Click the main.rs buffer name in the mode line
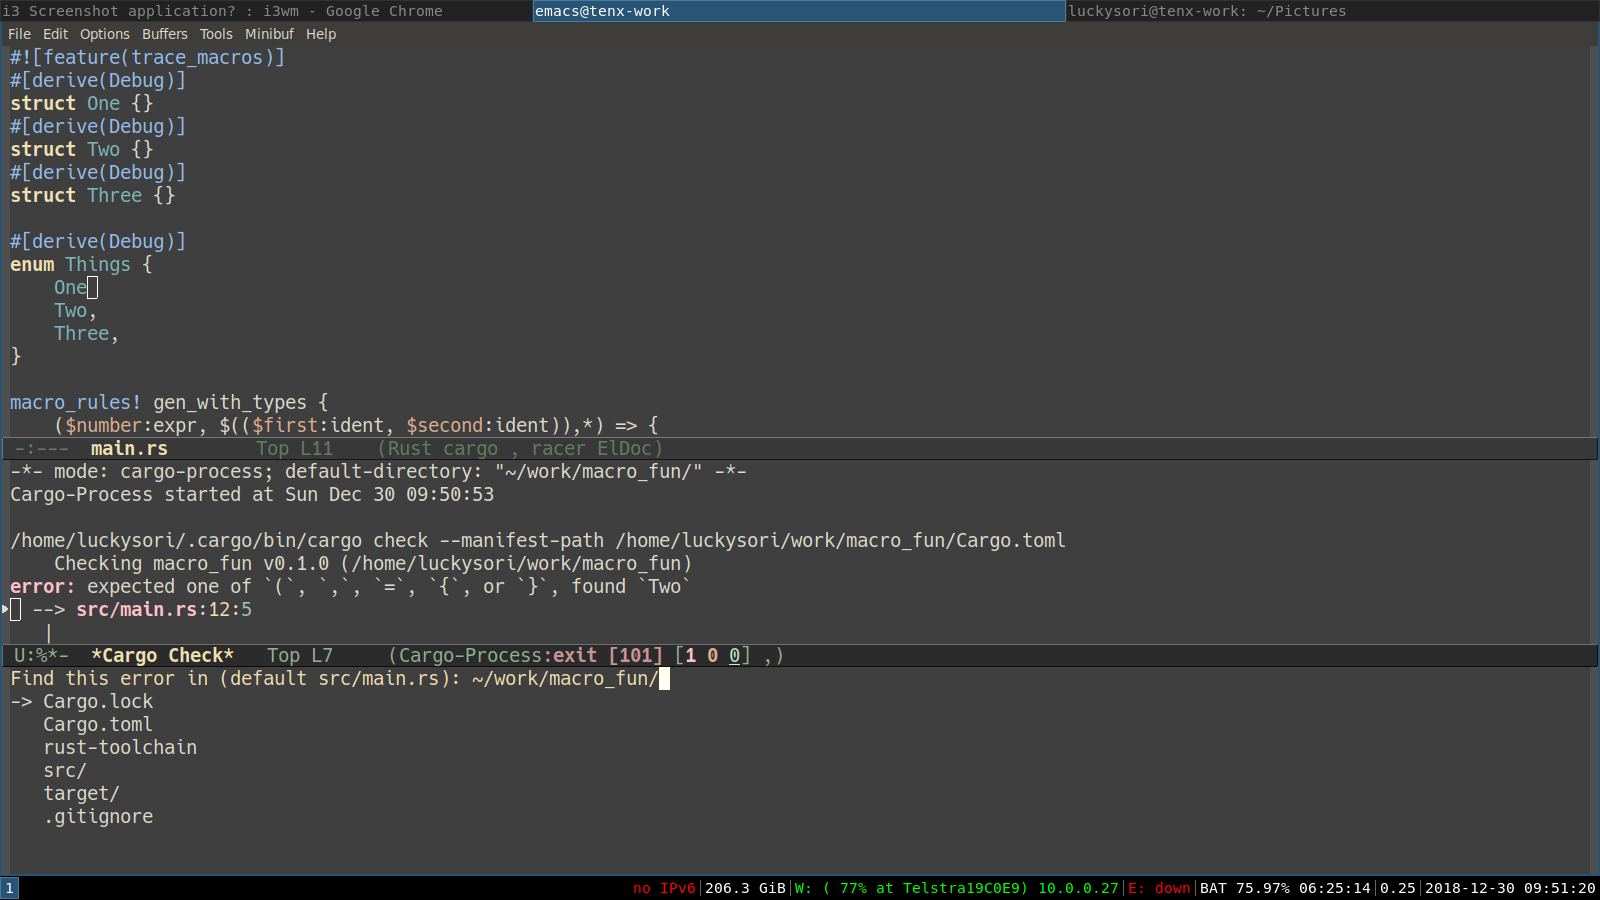This screenshot has width=1600, height=900. (129, 449)
